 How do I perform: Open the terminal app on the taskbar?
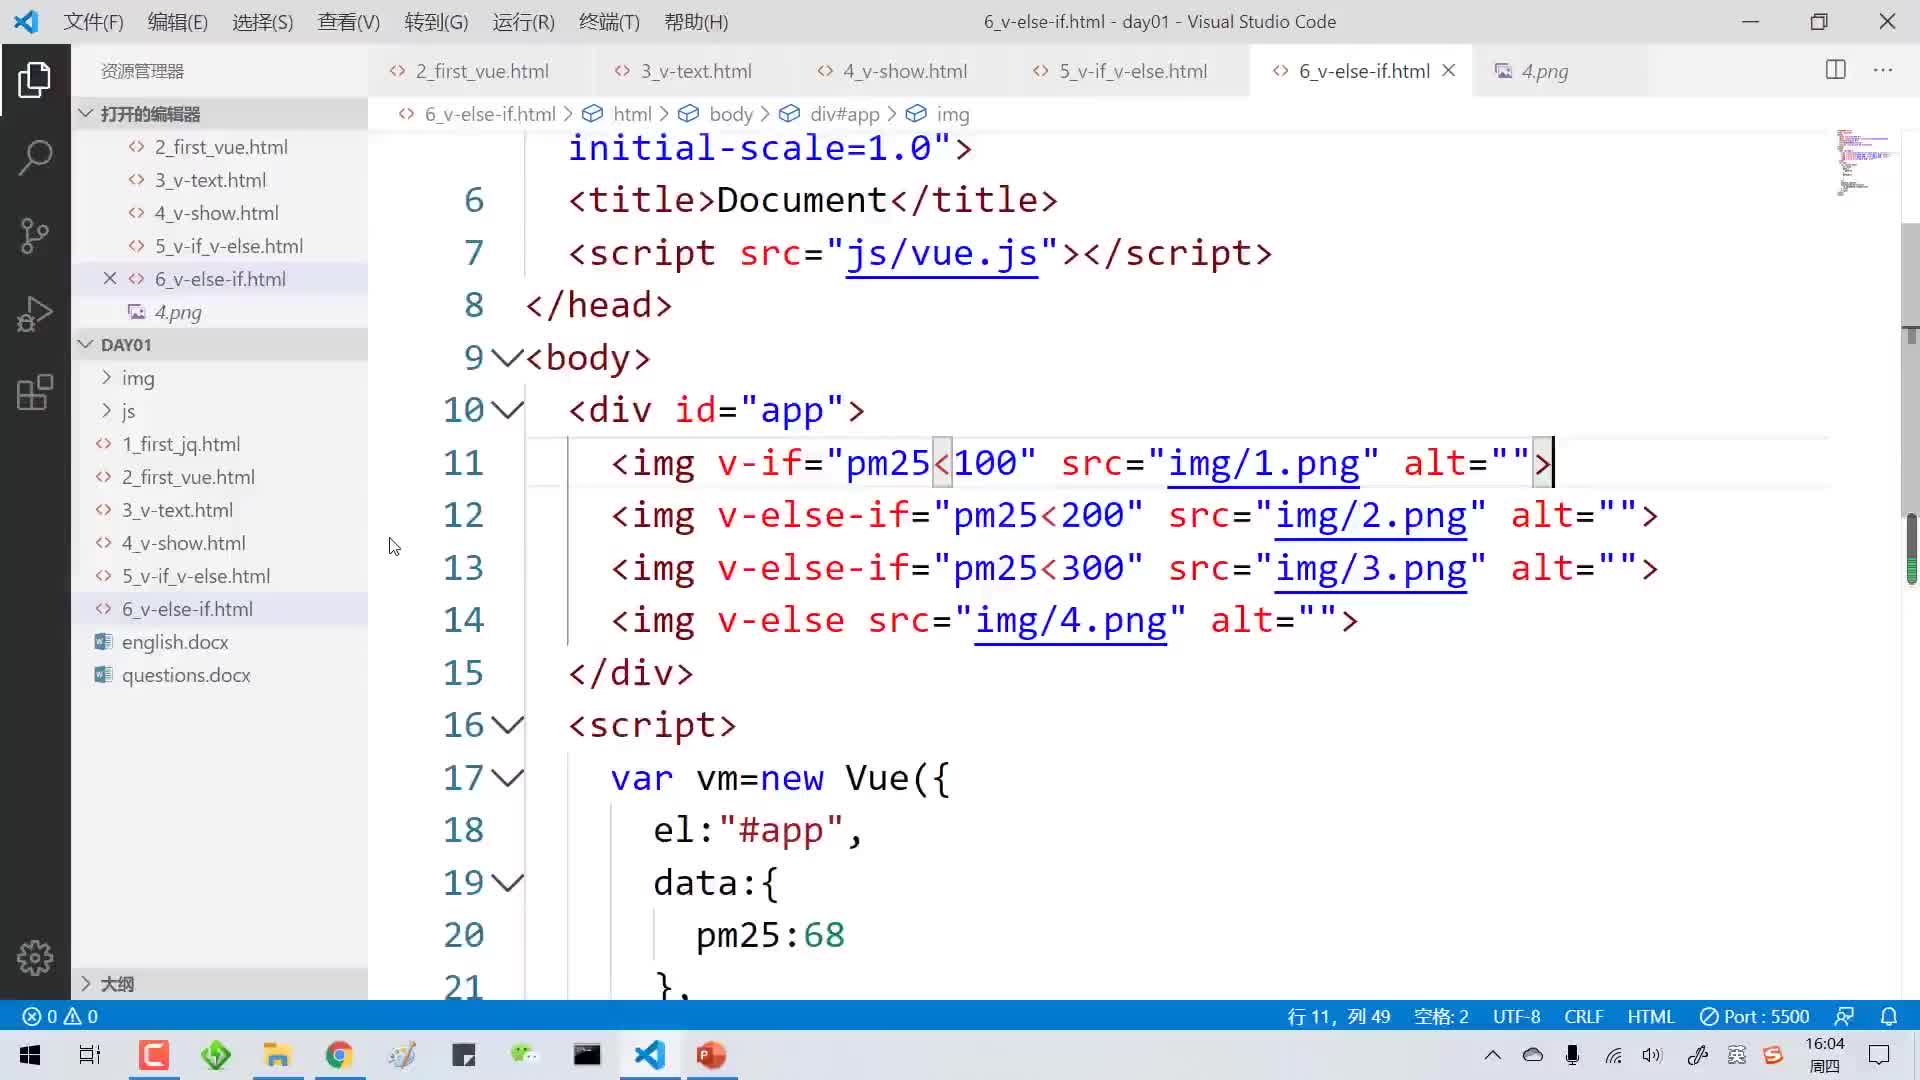[x=587, y=1055]
